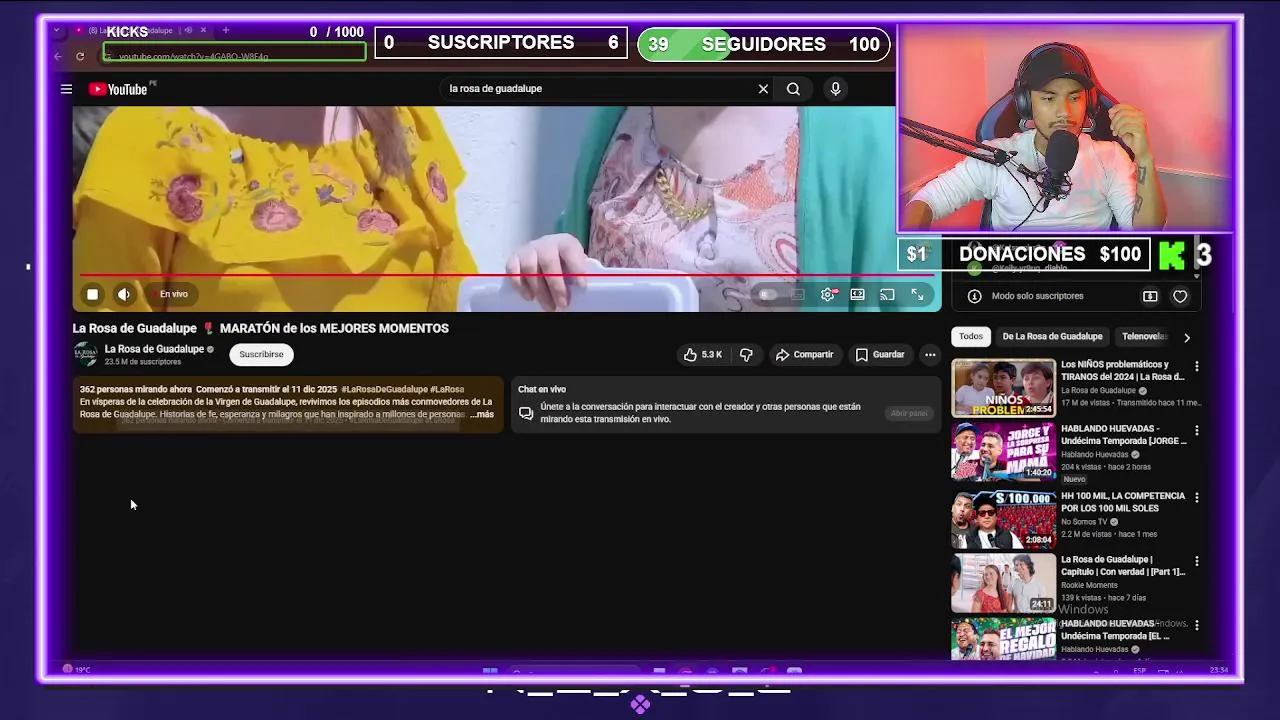Open the browser tab search chevron
The width and height of the screenshot is (1280, 720).
click(x=56, y=31)
